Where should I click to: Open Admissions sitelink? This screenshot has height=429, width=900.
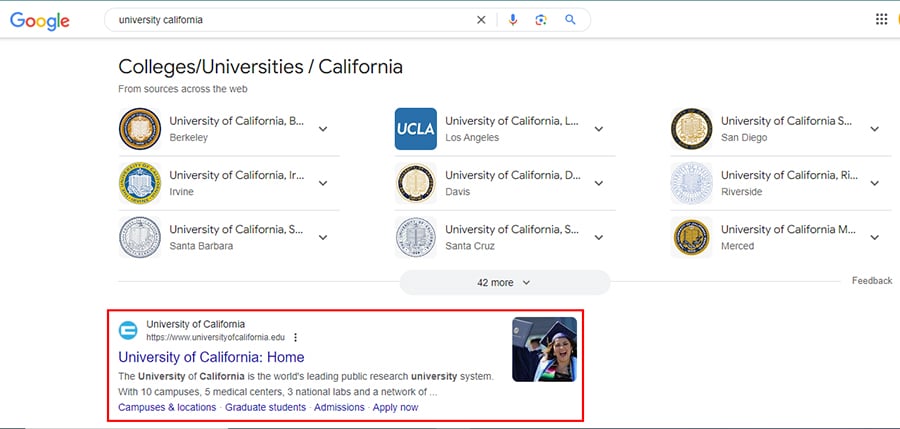point(339,407)
